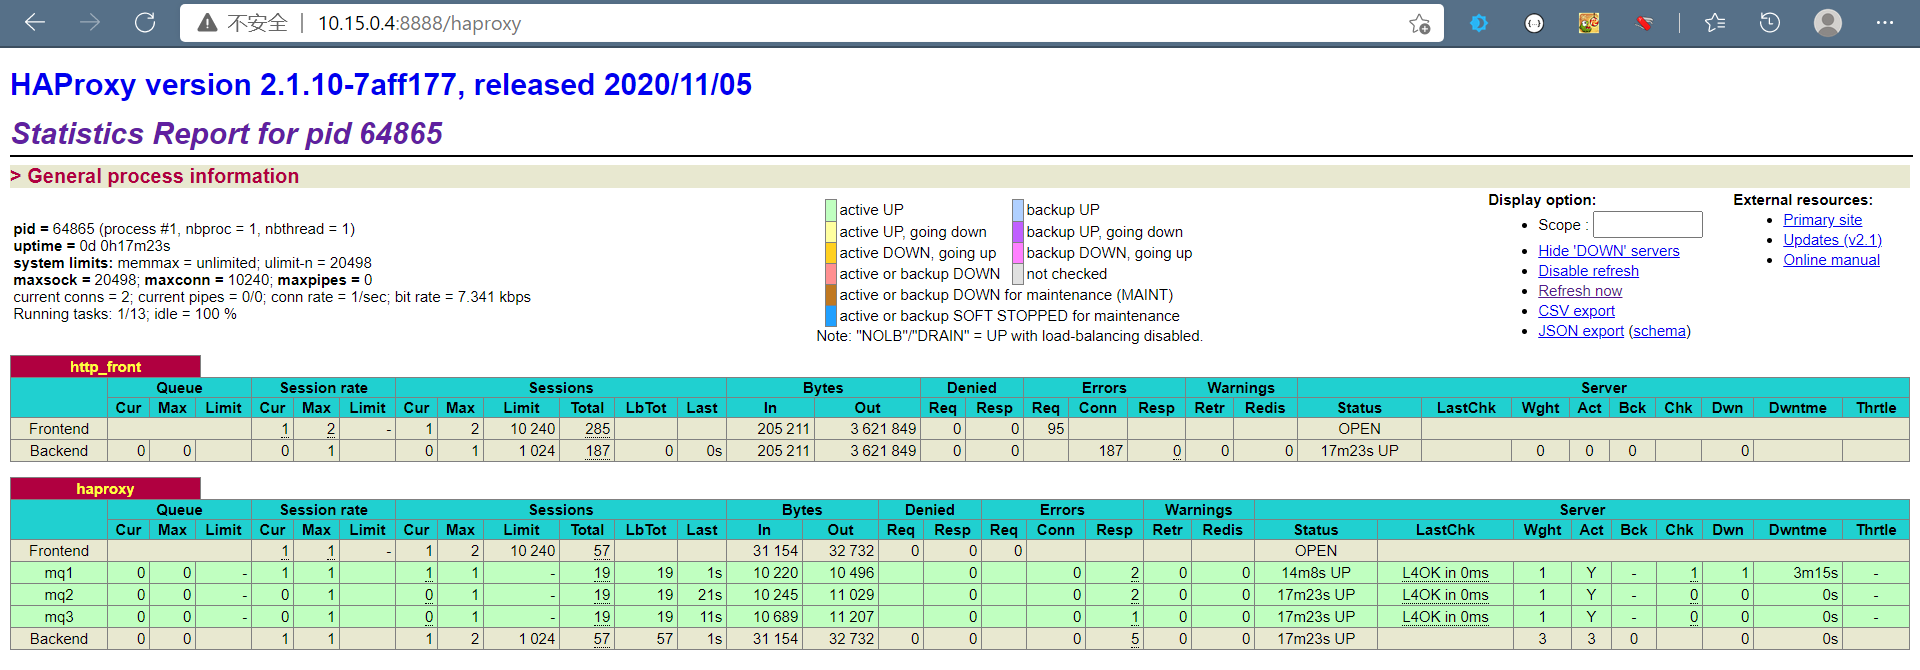
Task: Click the mq1 server row name
Action: (59, 573)
